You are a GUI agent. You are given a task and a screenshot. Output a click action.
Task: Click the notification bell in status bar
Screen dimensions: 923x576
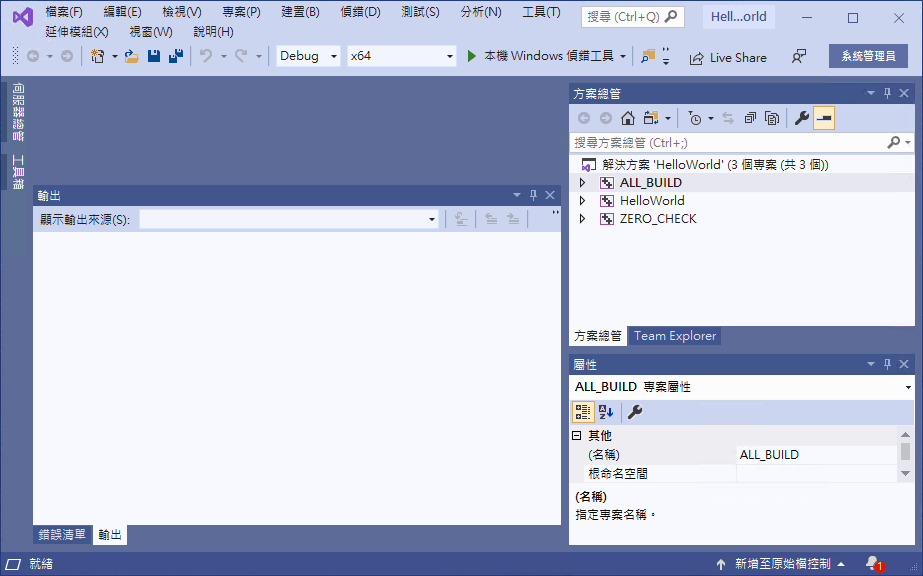[x=873, y=563]
